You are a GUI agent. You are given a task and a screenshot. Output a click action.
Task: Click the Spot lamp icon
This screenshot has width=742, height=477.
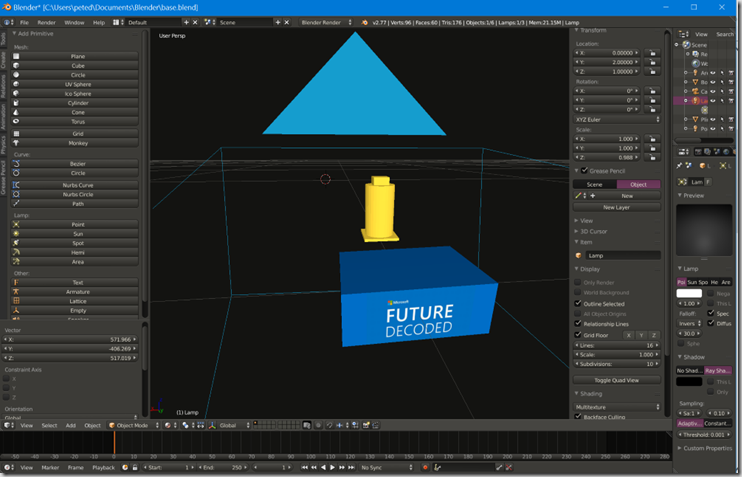pos(16,243)
